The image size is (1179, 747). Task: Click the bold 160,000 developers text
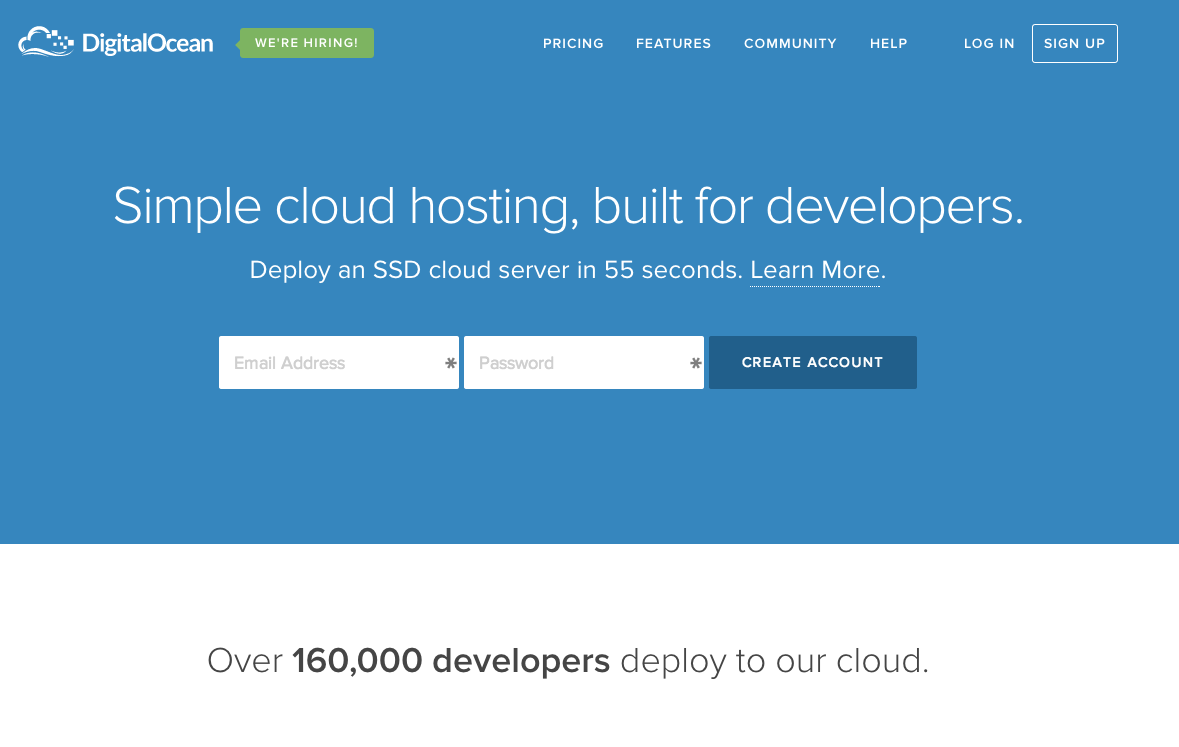(451, 661)
